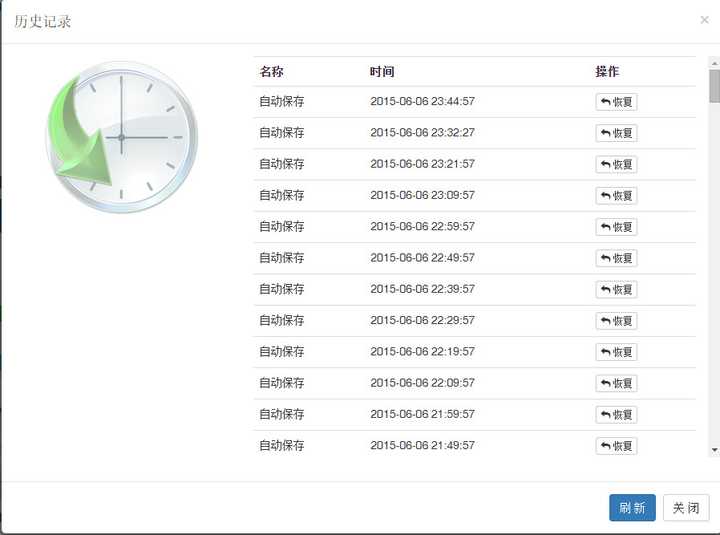Select timestamp 2015-06-06 21:59:57
This screenshot has width=720, height=535.
click(x=422, y=413)
